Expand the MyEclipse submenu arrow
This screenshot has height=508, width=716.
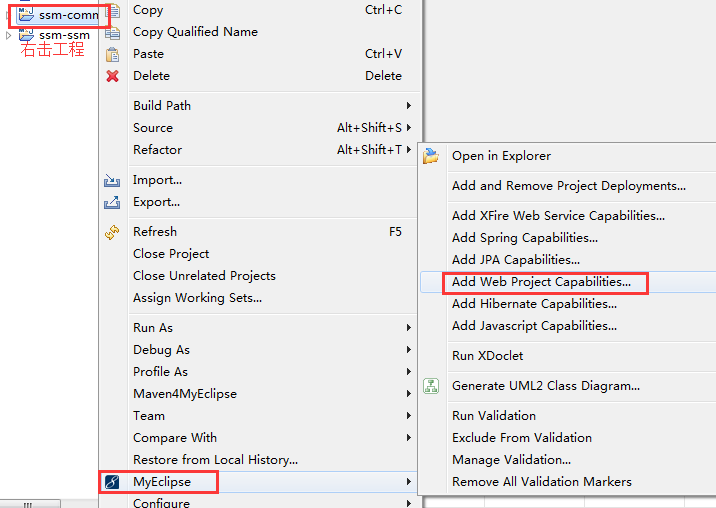409,482
